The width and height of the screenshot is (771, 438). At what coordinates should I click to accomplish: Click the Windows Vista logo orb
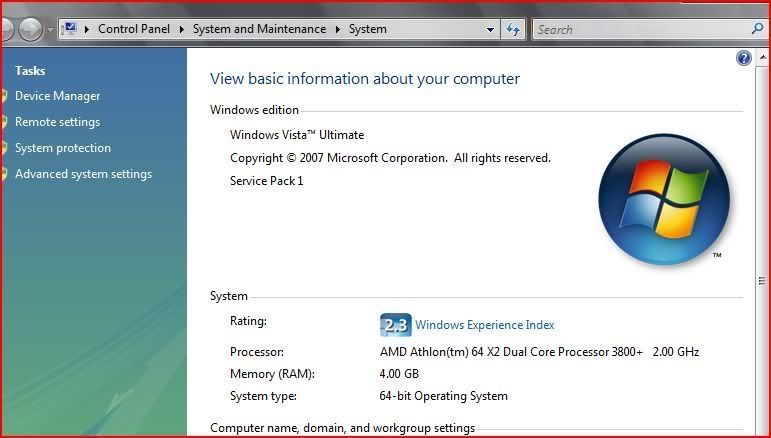[x=664, y=199]
